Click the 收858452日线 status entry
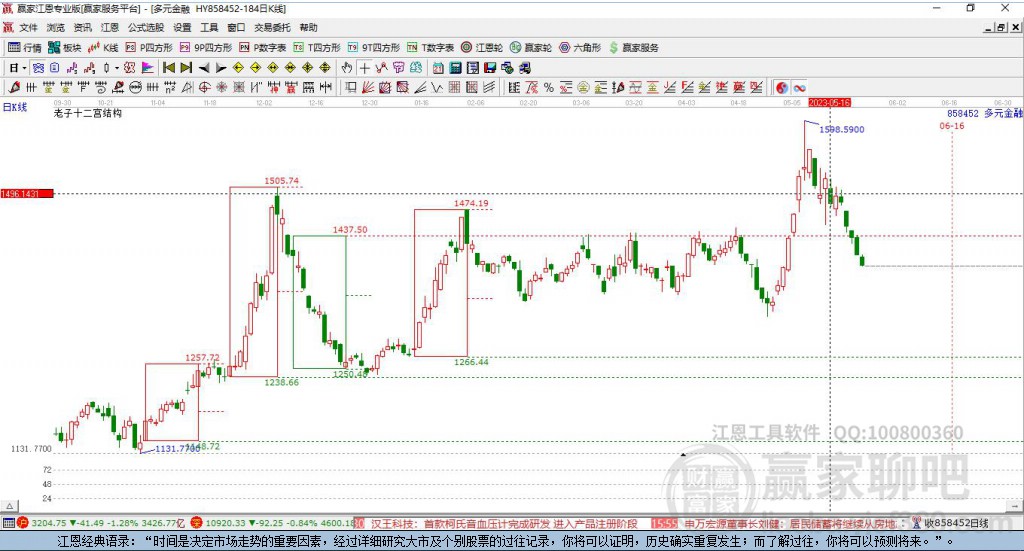 (956, 523)
